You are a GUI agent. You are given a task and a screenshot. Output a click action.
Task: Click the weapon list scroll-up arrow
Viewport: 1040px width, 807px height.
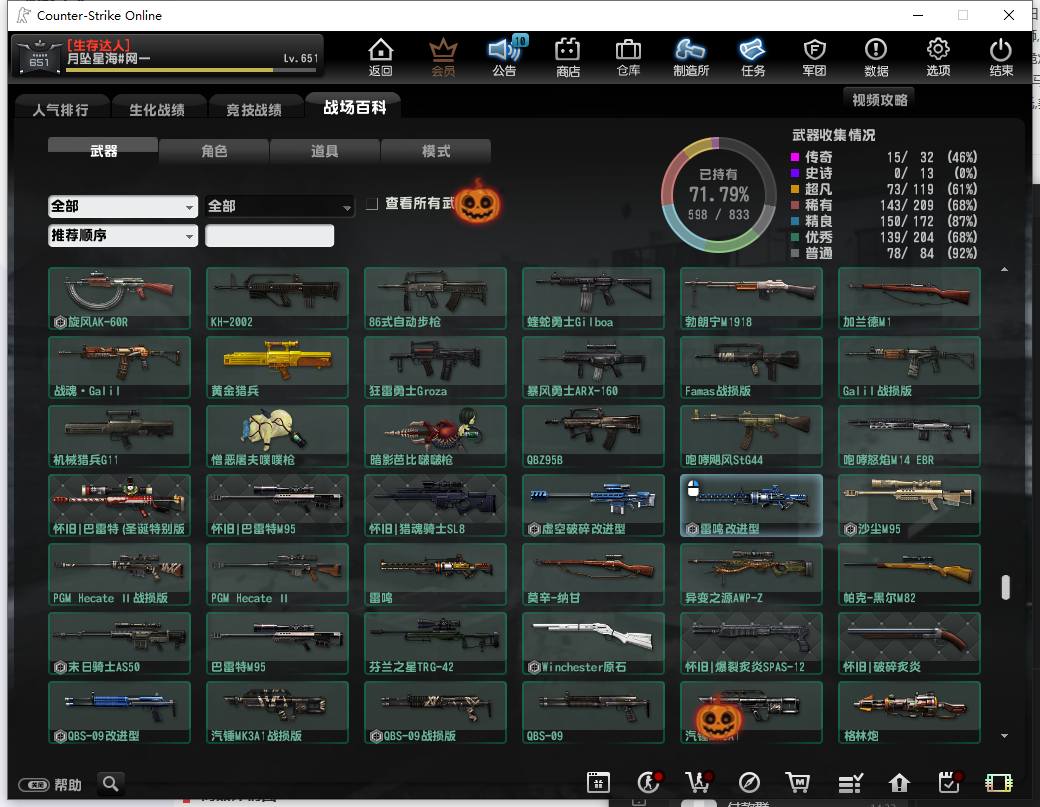(1005, 269)
